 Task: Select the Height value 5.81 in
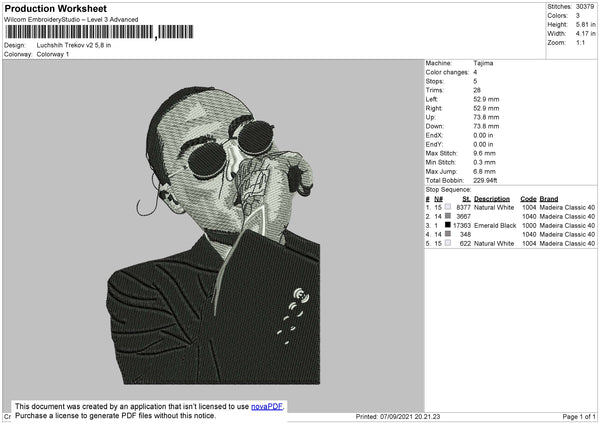[x=586, y=24]
